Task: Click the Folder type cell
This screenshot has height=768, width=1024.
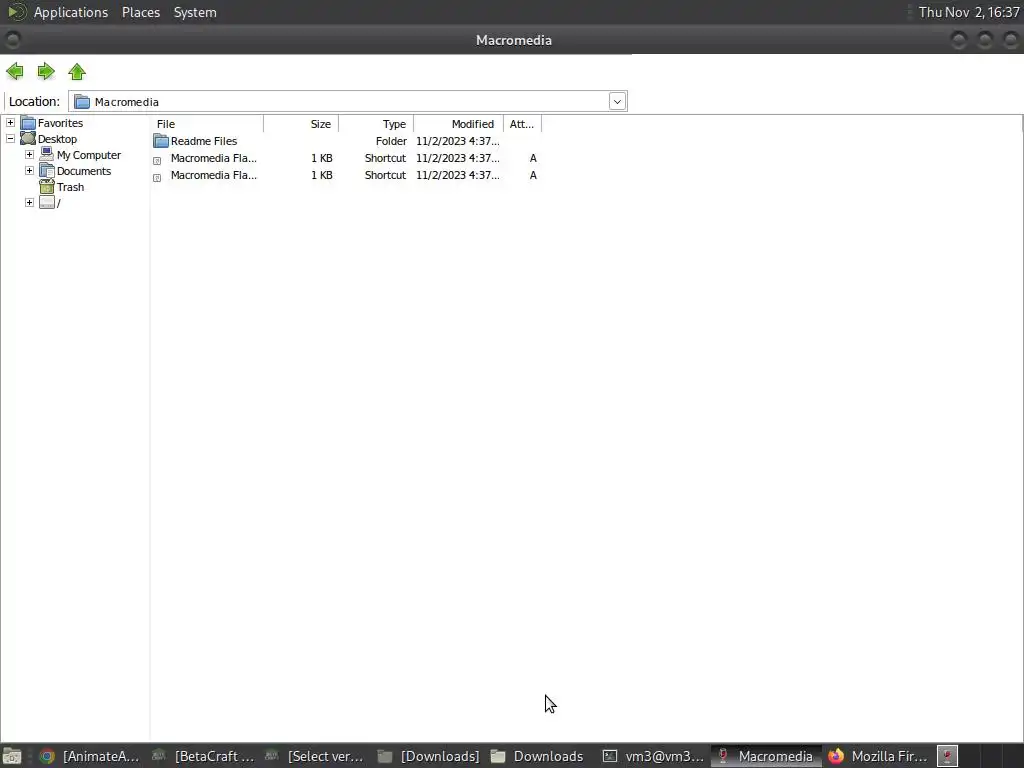Action: coord(391,141)
